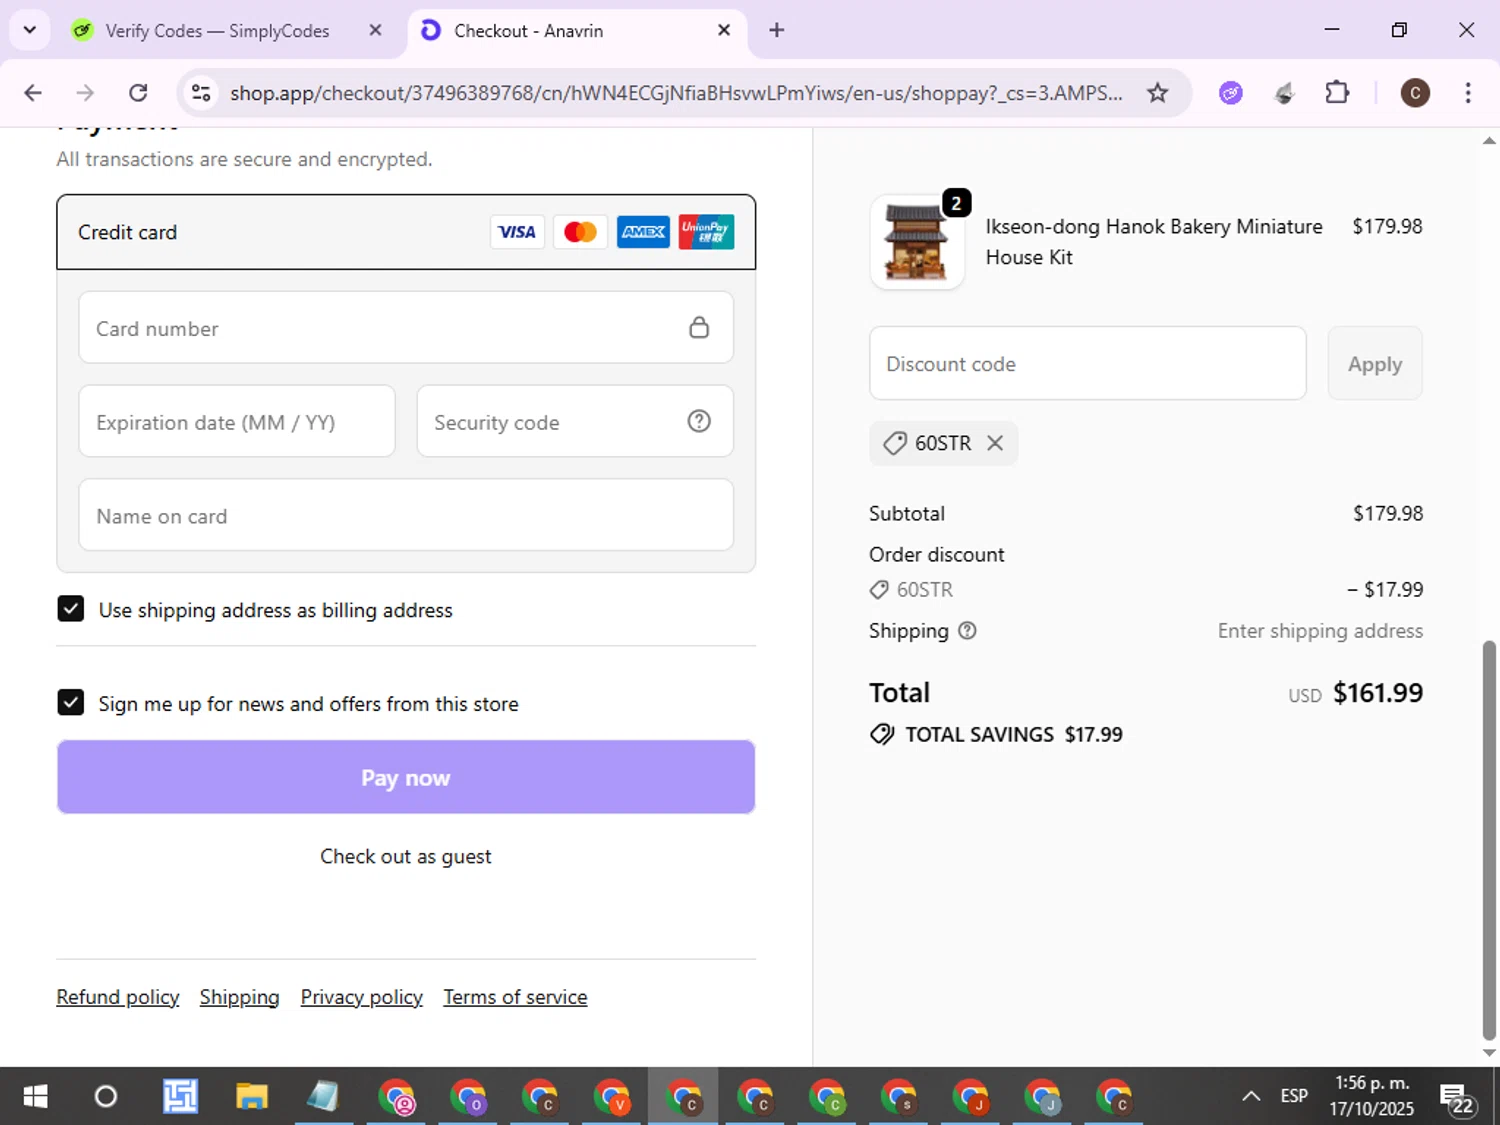Click the Total $161.99 amount
This screenshot has height=1125, width=1500.
coord(1378,693)
